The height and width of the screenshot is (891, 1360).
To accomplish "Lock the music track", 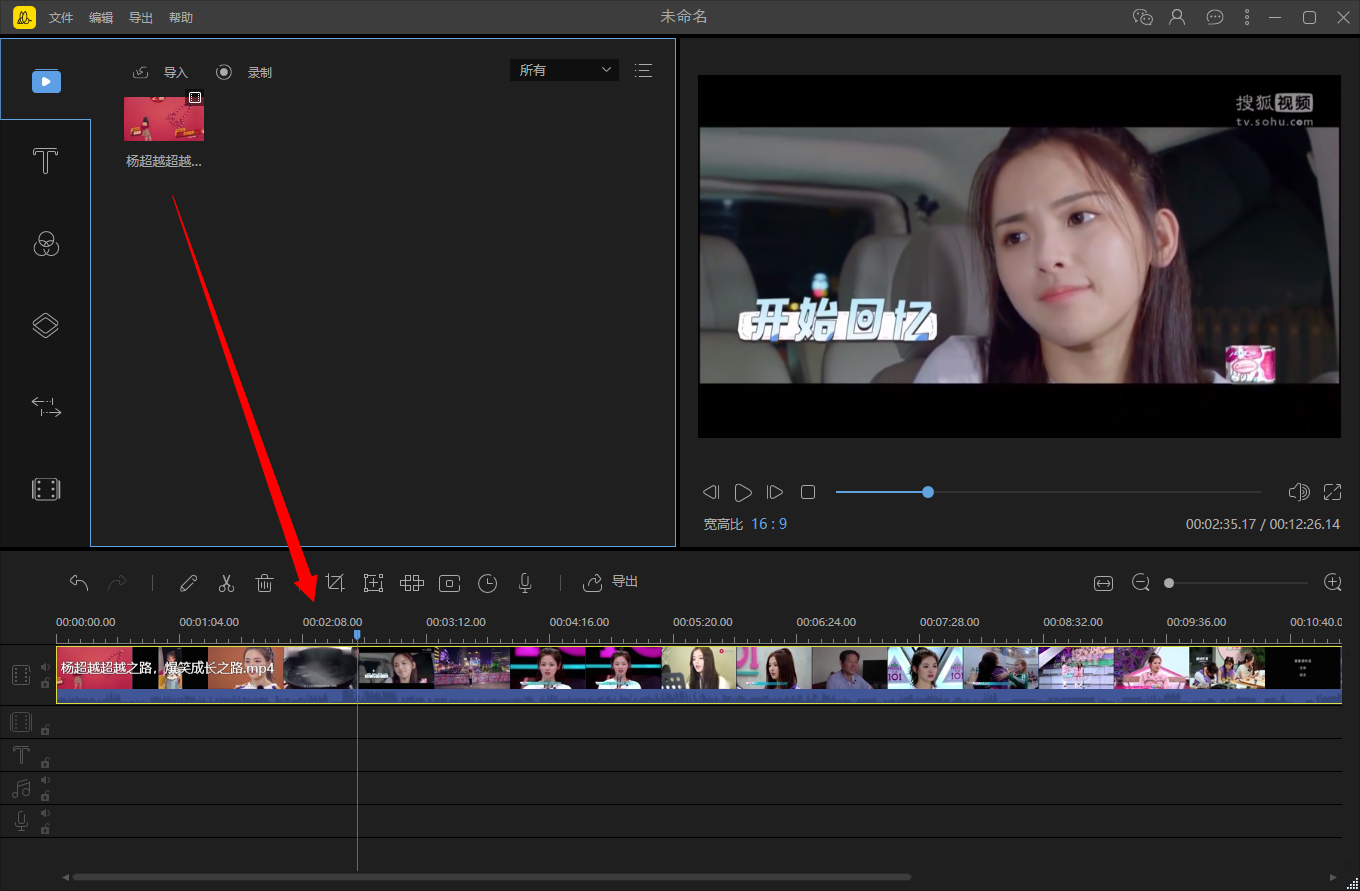I will [45, 796].
